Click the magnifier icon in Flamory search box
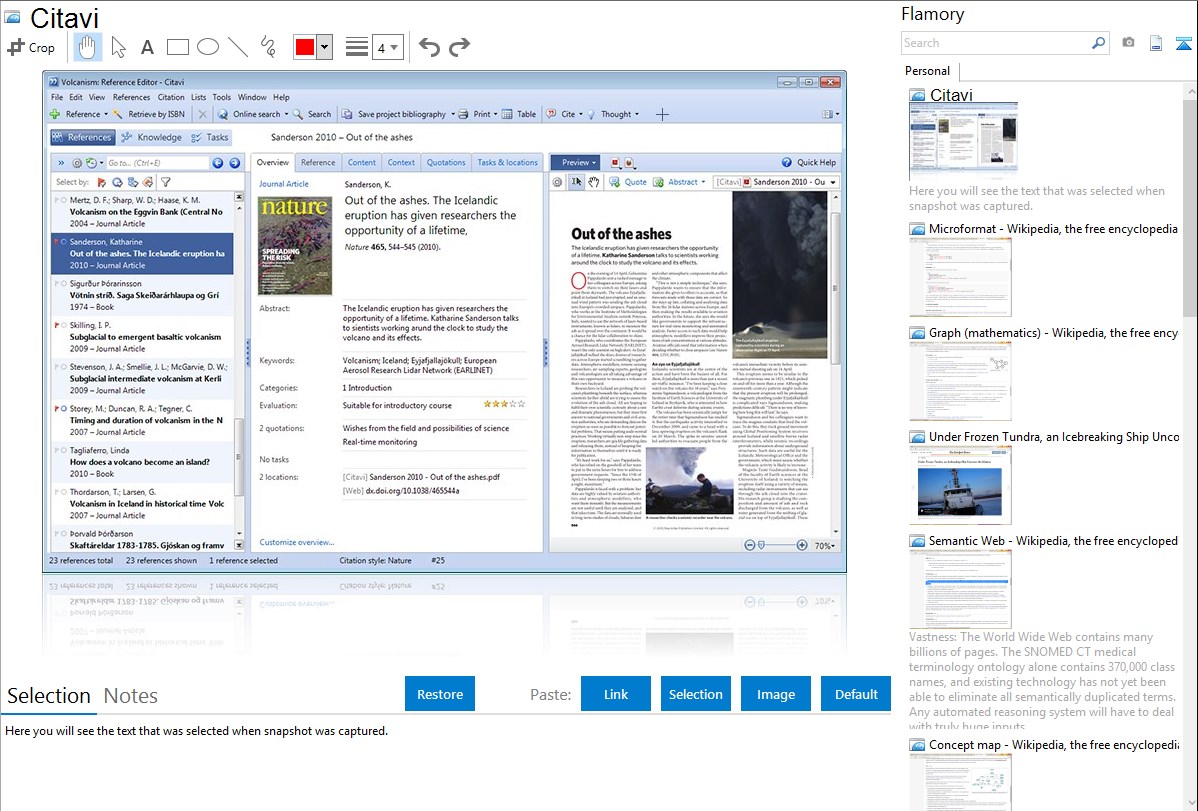 coord(1098,43)
